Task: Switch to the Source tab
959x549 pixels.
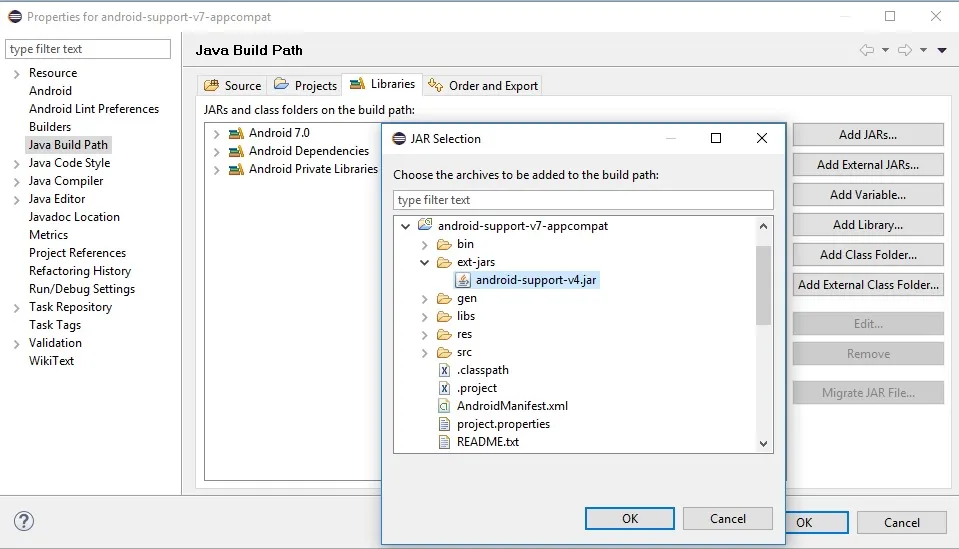Action: 232,86
